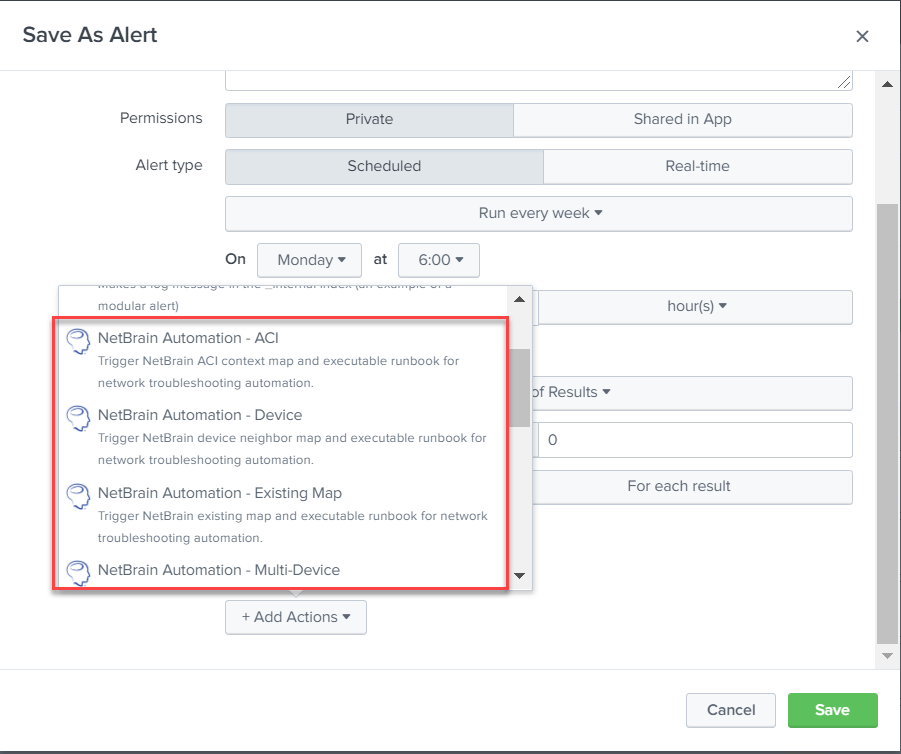Click the NetBrain Automation - Multi-Device icon
This screenshot has height=754, width=901.
tap(78, 572)
